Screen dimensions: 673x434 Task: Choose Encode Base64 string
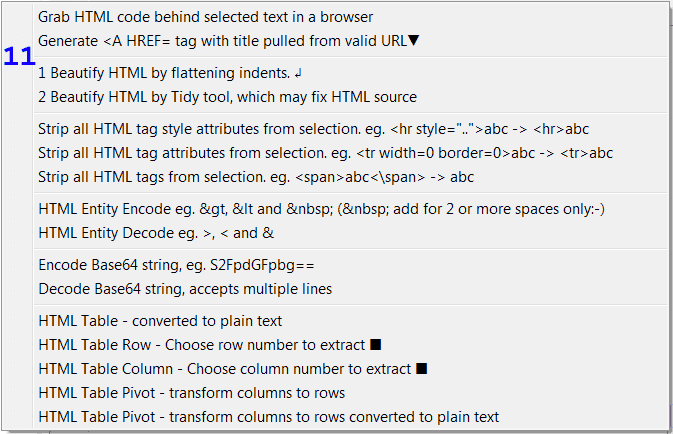point(176,265)
